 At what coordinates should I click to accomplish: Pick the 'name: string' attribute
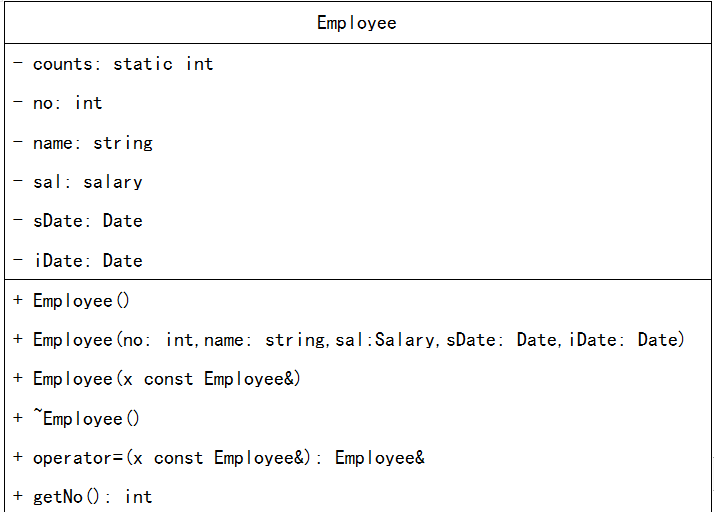coord(83,143)
